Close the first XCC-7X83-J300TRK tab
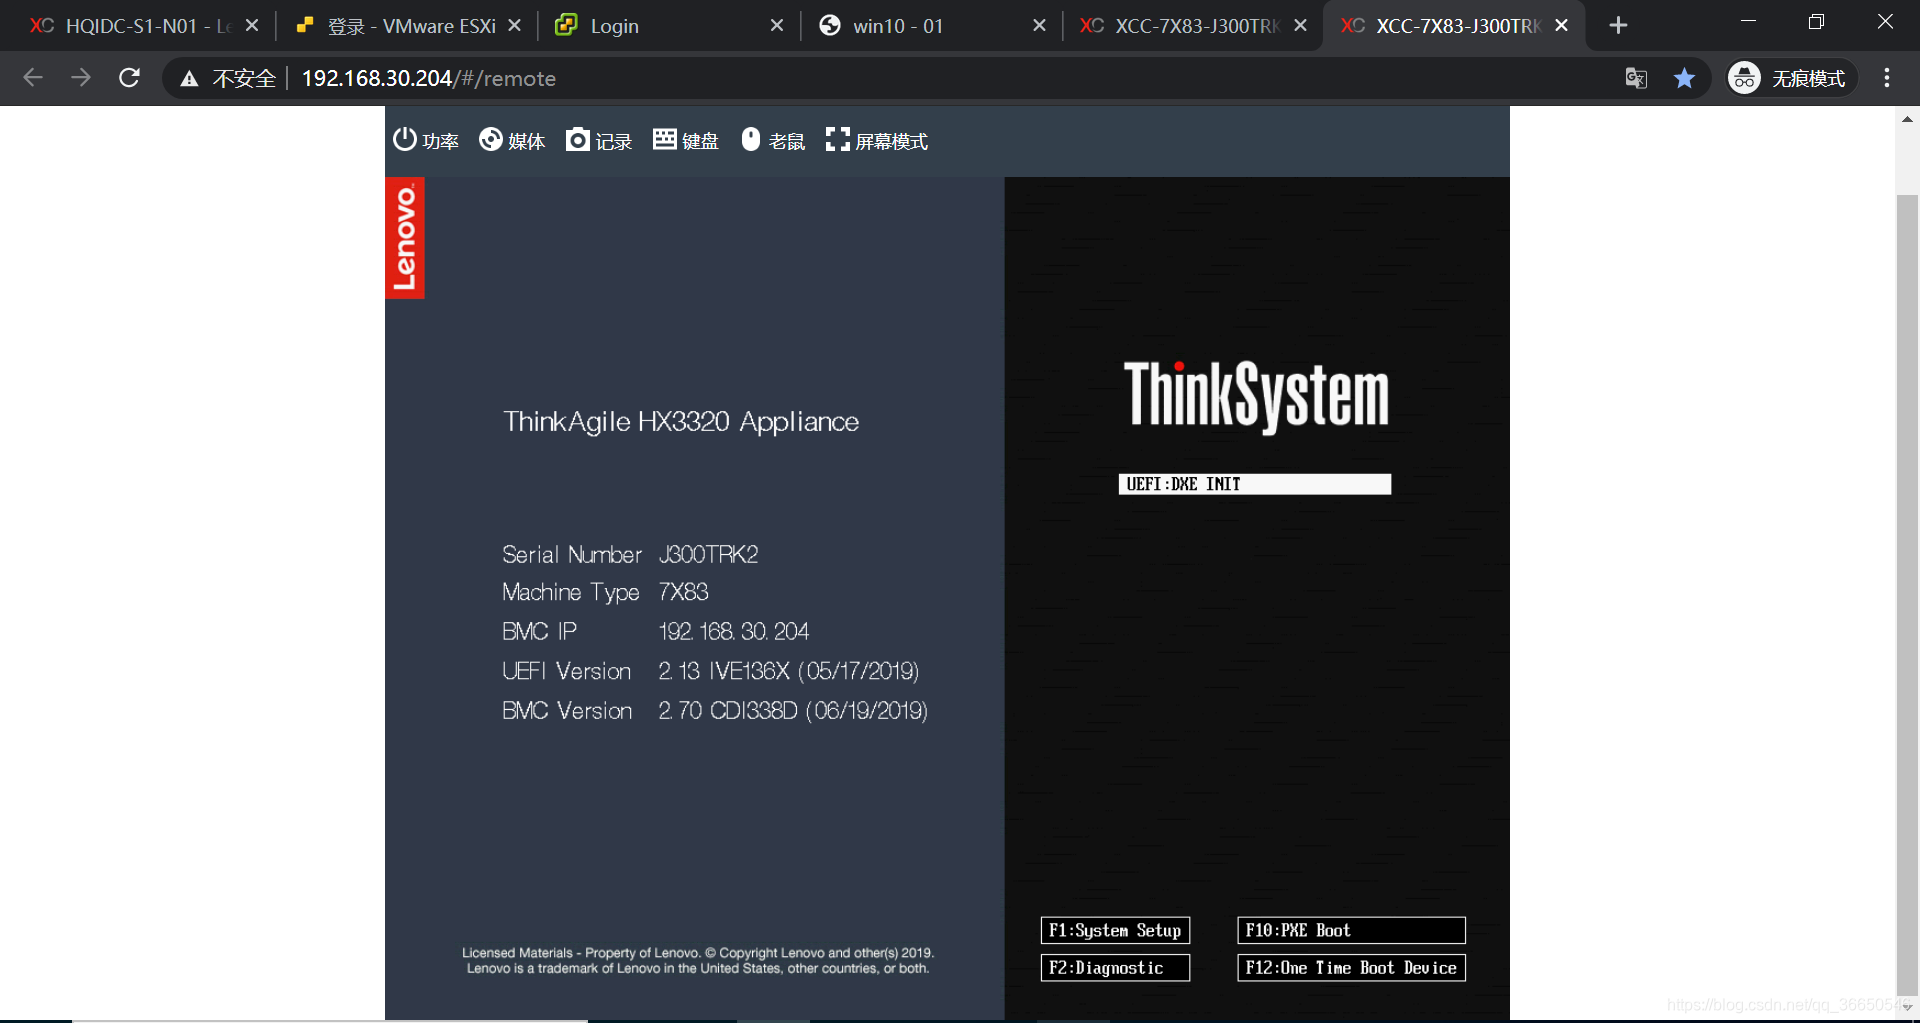Image resolution: width=1920 pixels, height=1023 pixels. click(x=1300, y=26)
